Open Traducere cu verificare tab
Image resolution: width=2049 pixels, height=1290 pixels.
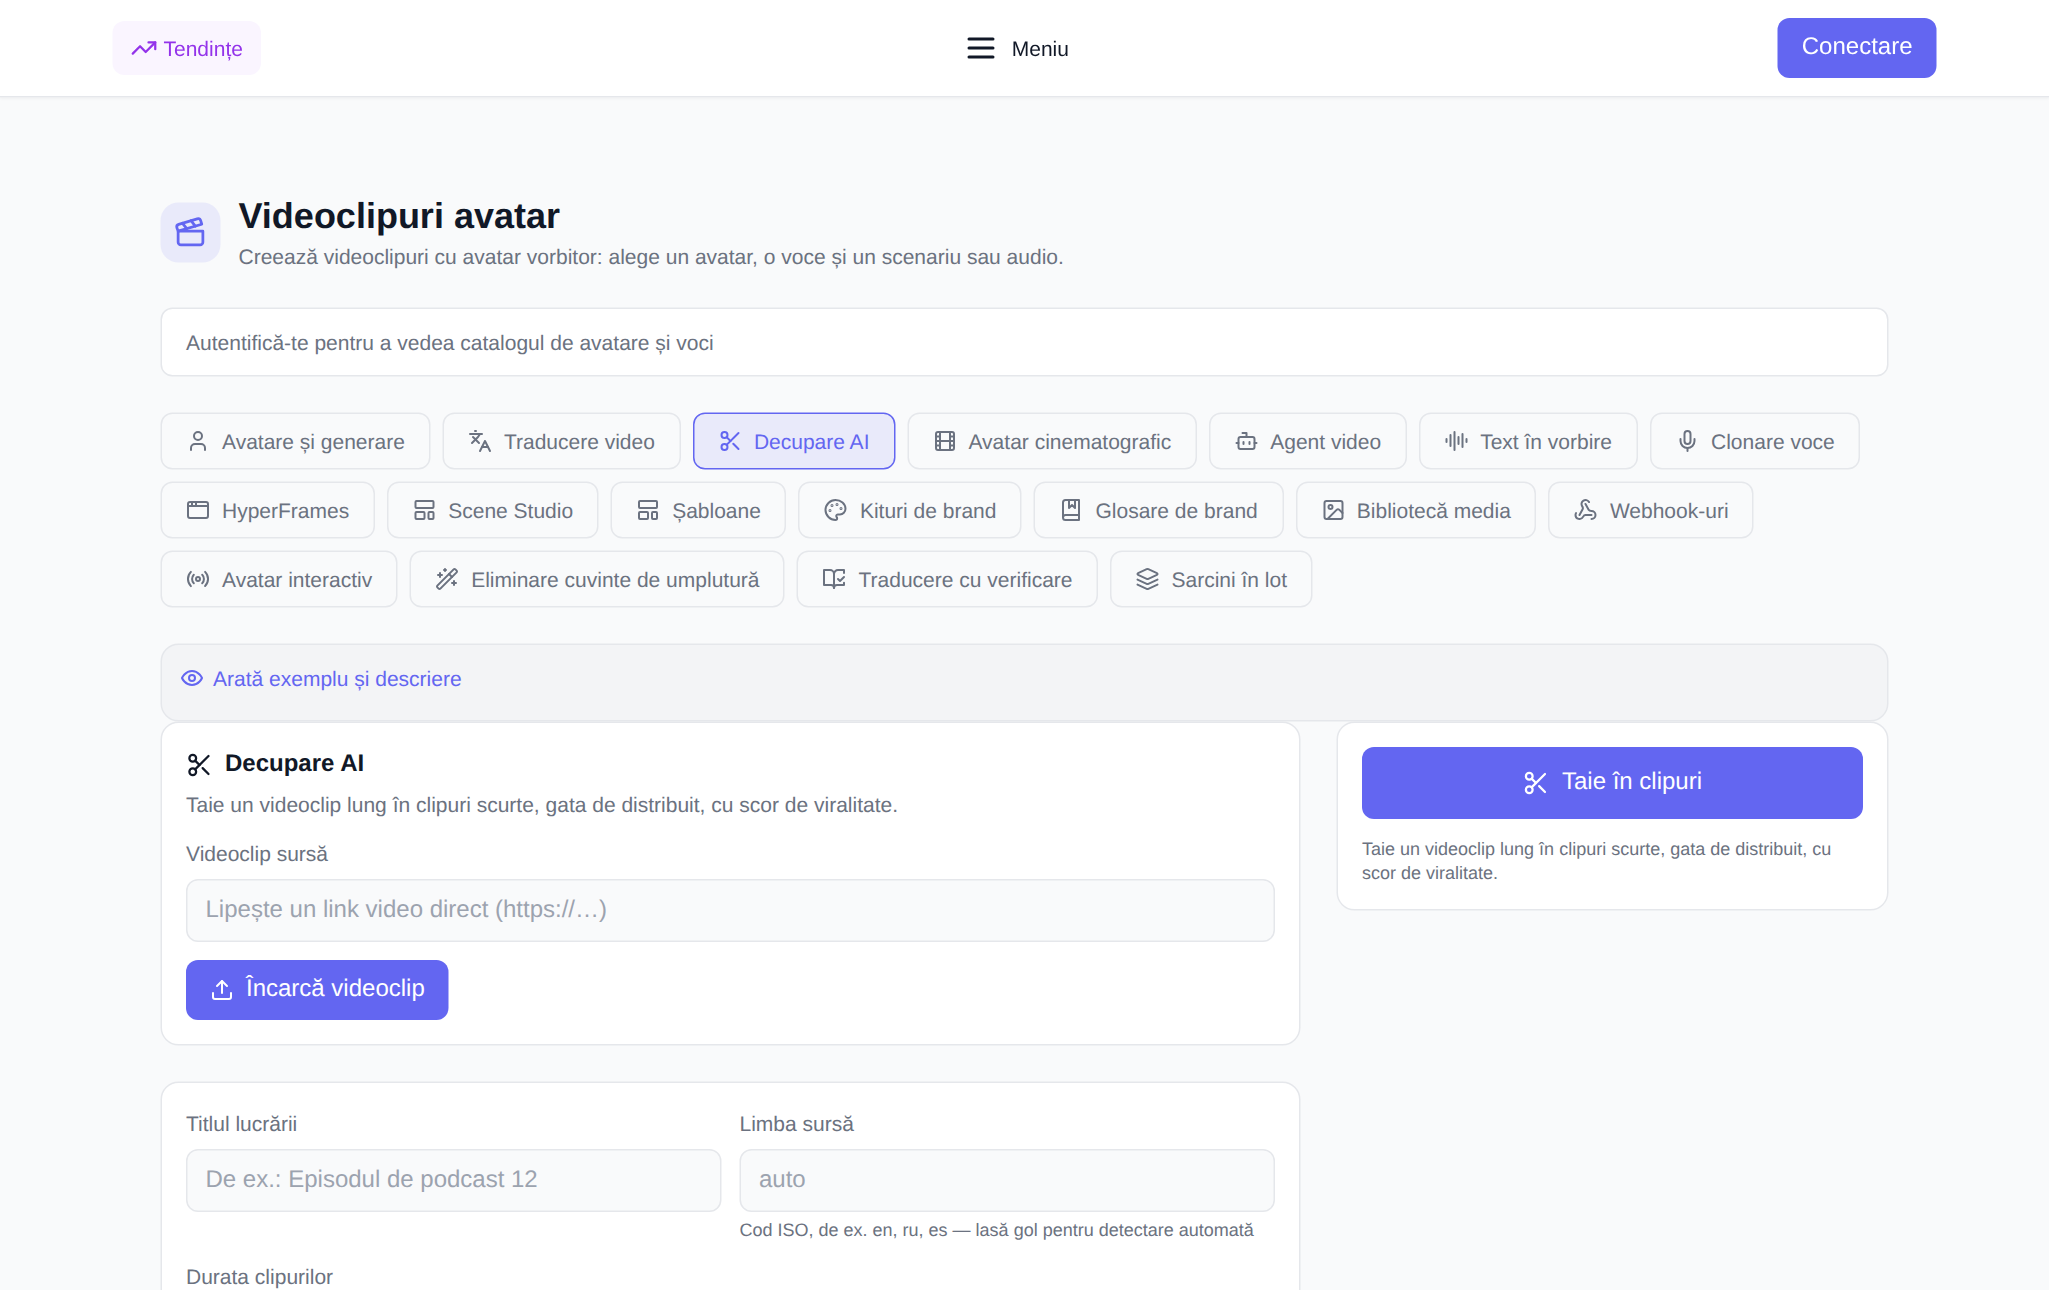coord(947,579)
